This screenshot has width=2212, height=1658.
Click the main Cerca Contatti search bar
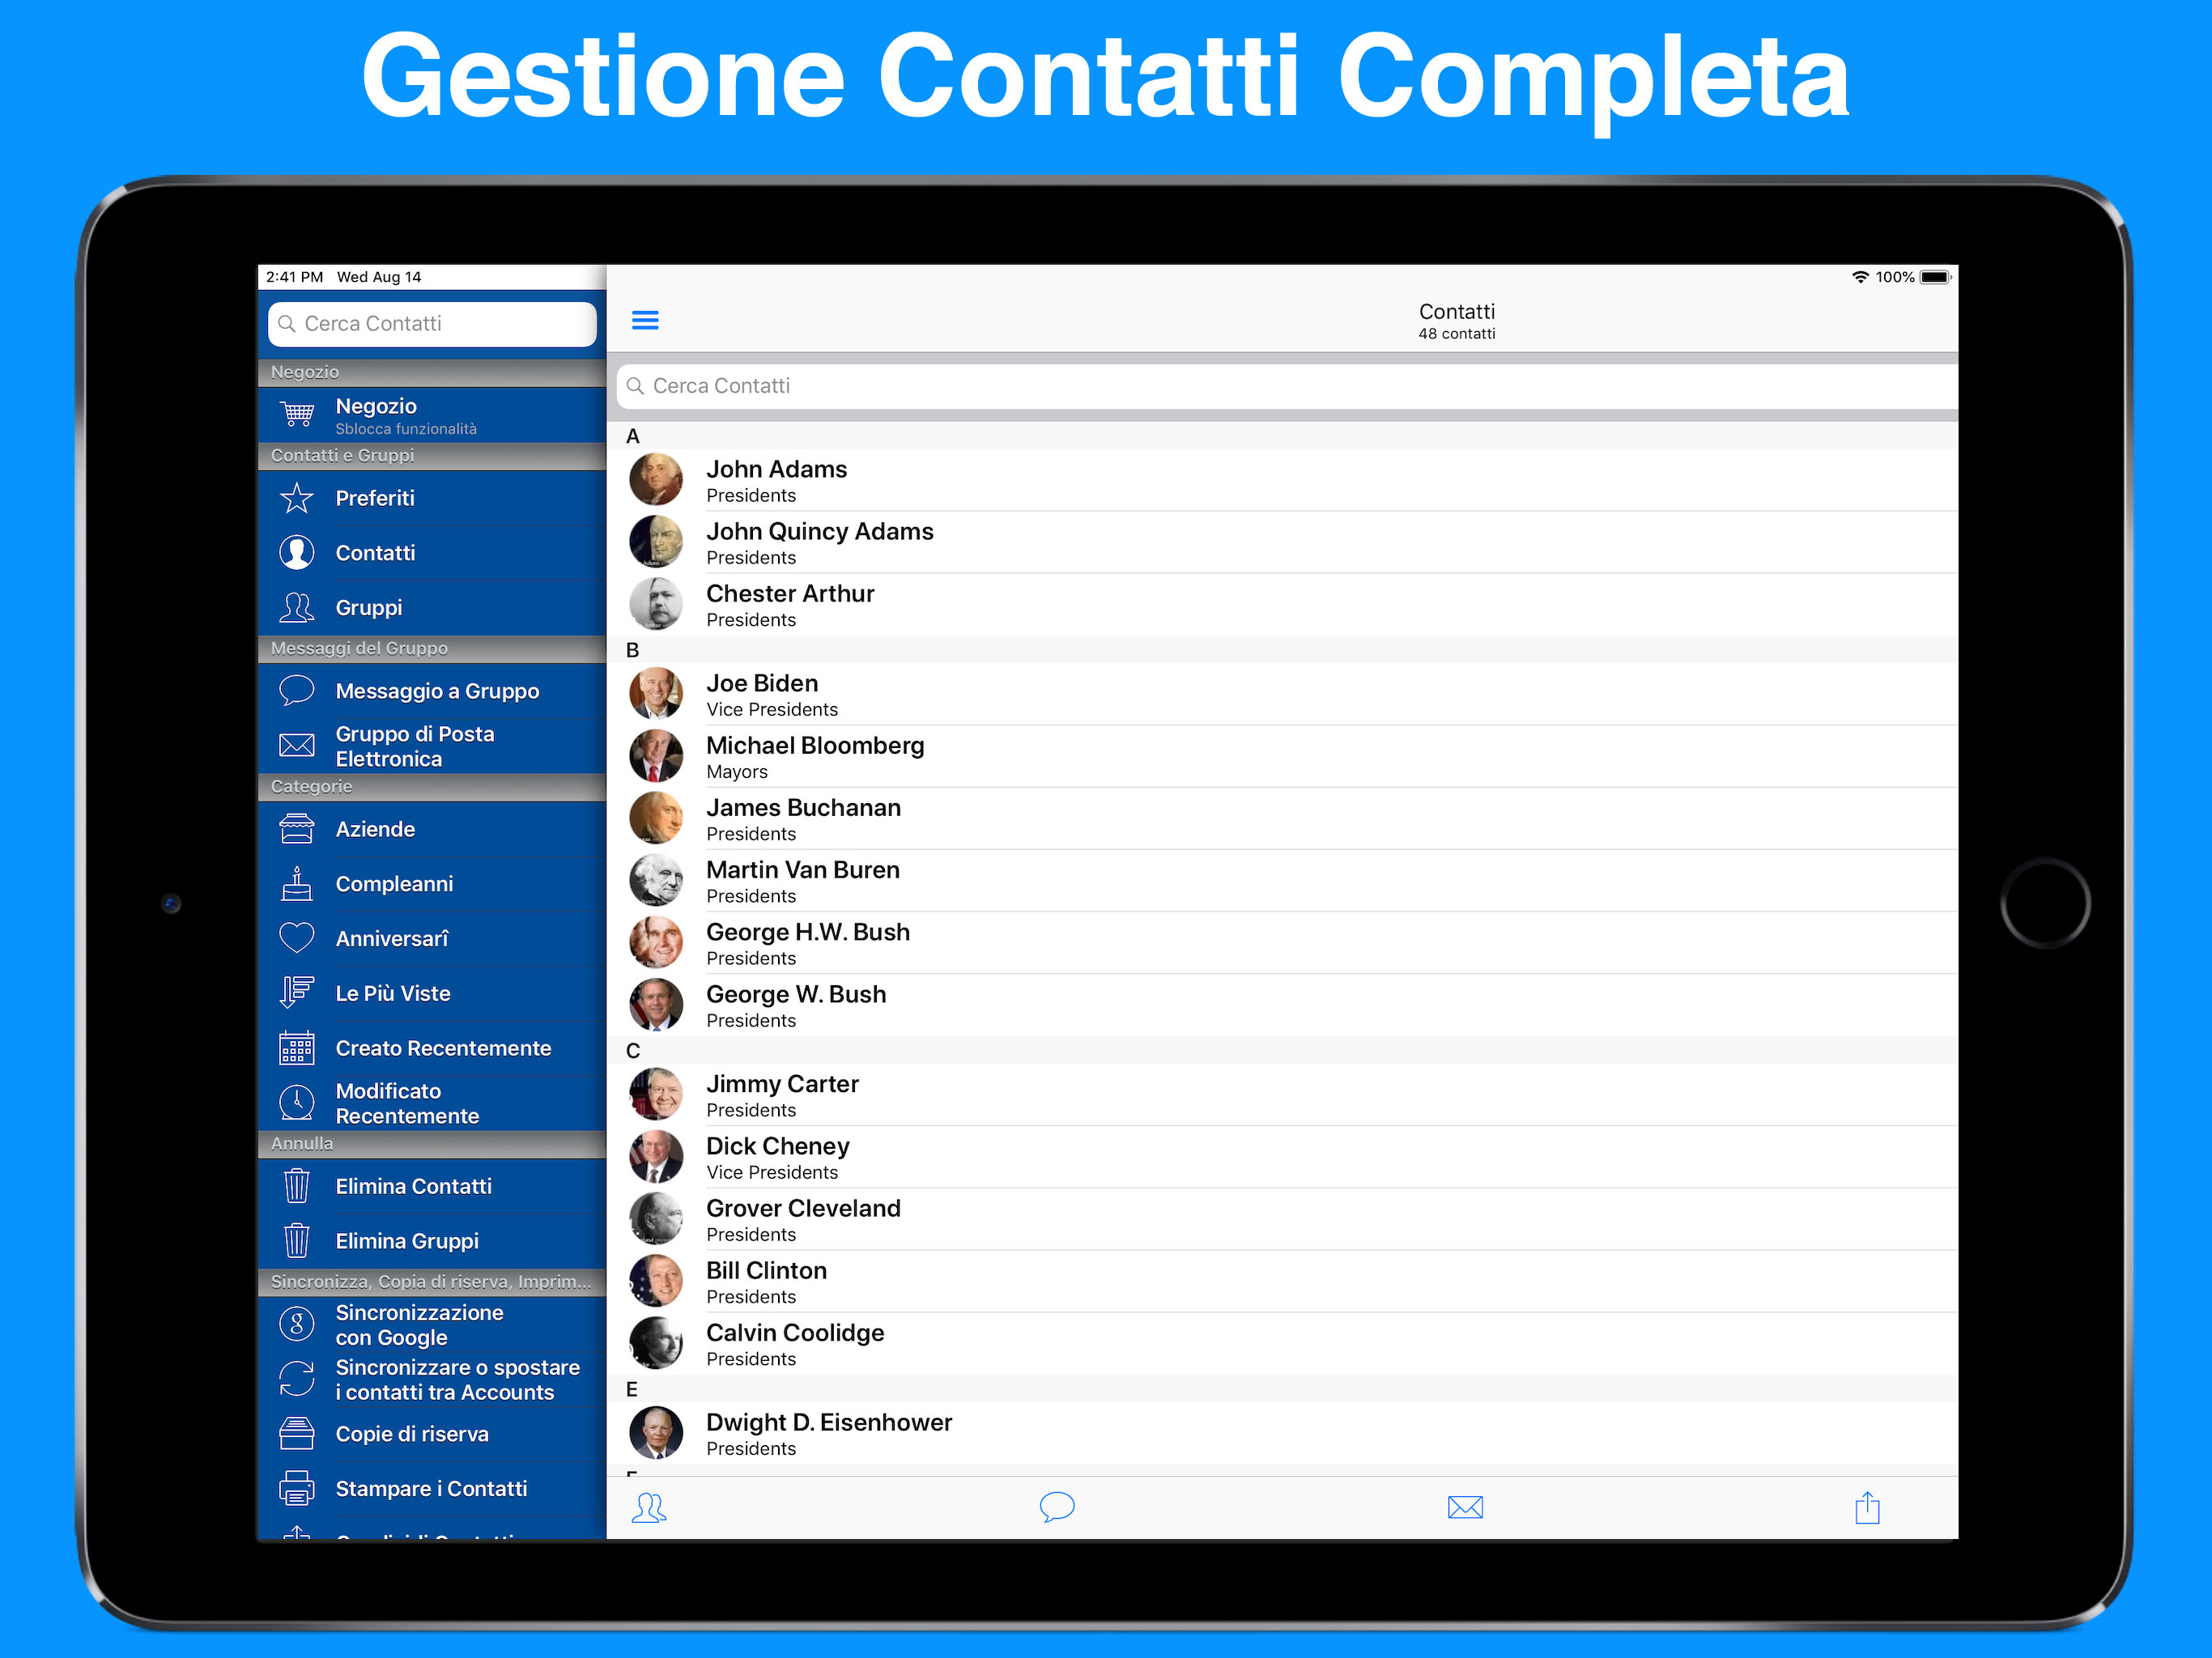[1287, 386]
